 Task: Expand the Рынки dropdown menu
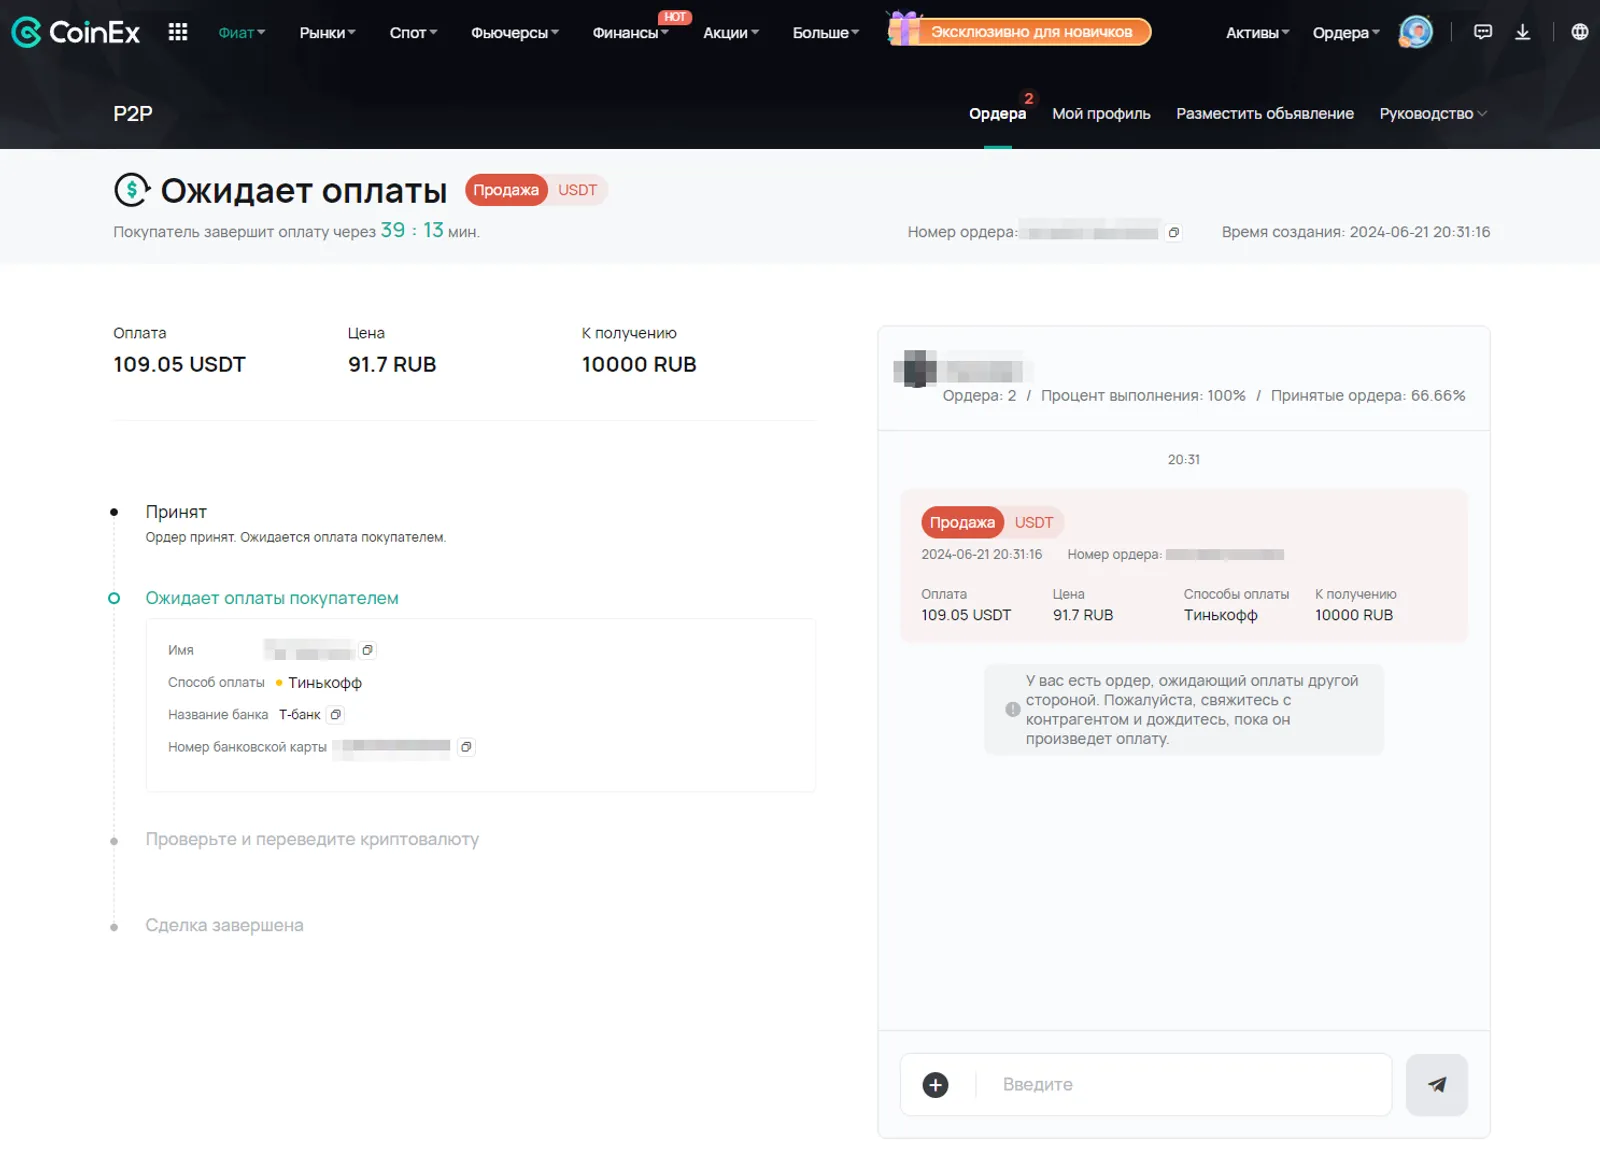327,32
